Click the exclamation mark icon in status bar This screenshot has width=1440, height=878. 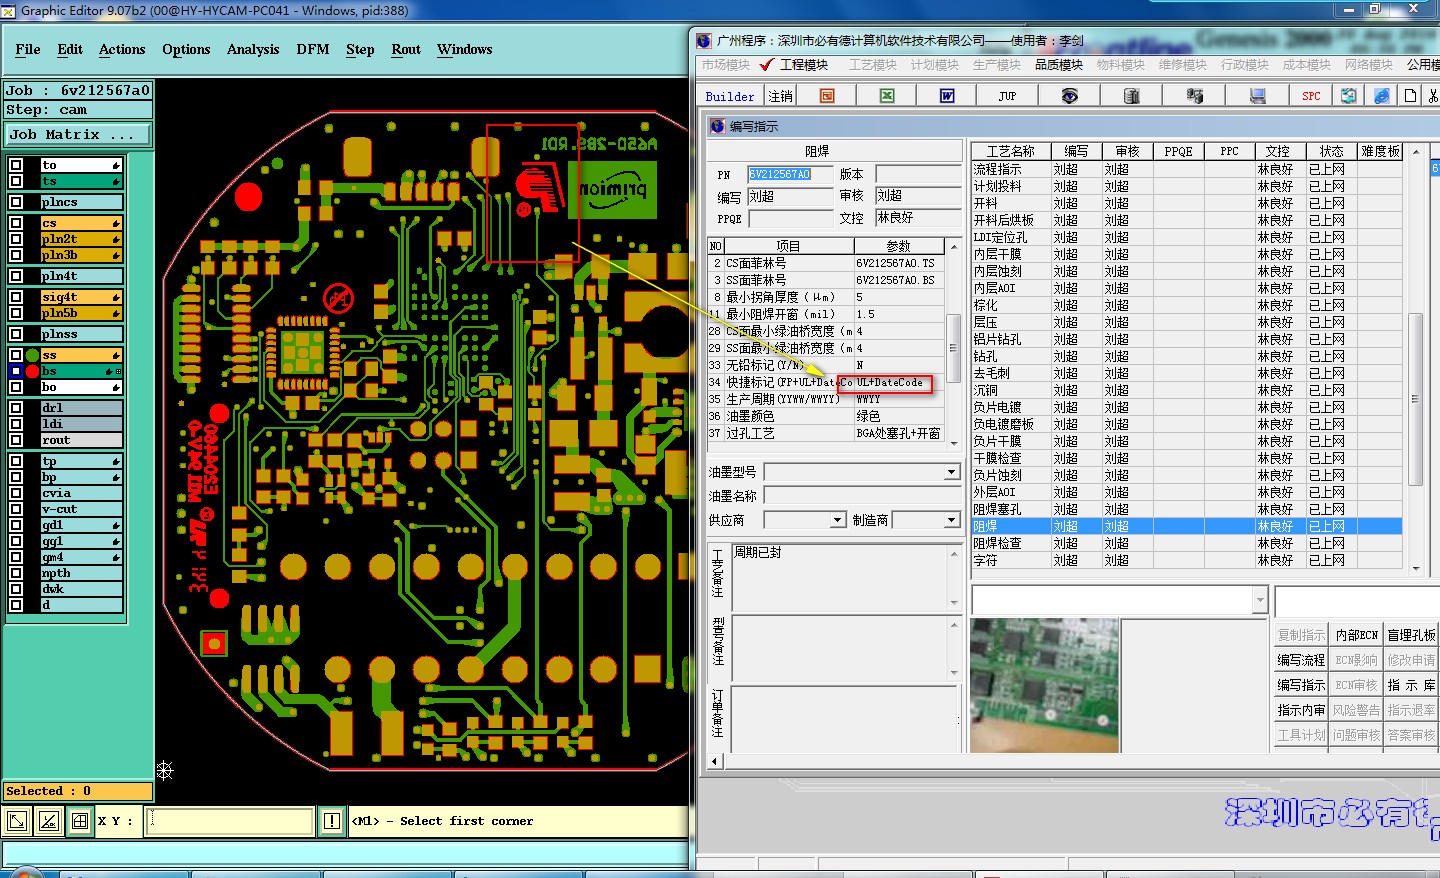pyautogui.click(x=332, y=821)
